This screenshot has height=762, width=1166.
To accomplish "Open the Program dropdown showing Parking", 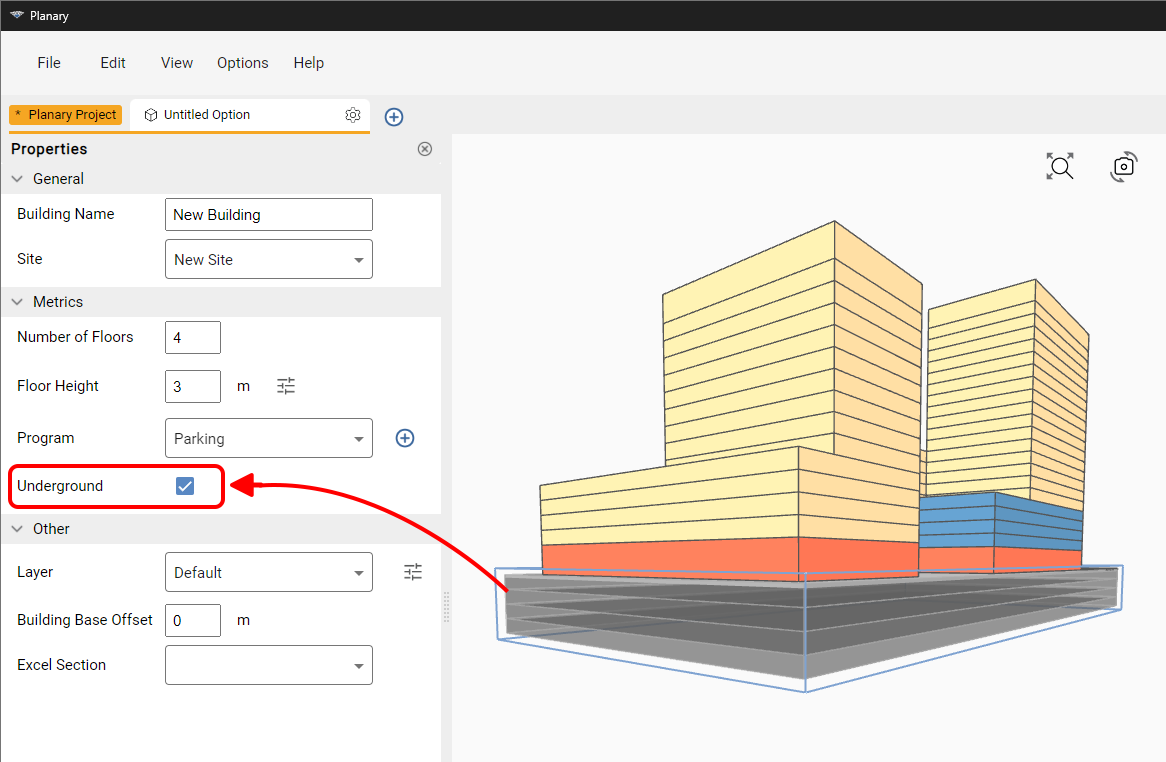I will [268, 438].
